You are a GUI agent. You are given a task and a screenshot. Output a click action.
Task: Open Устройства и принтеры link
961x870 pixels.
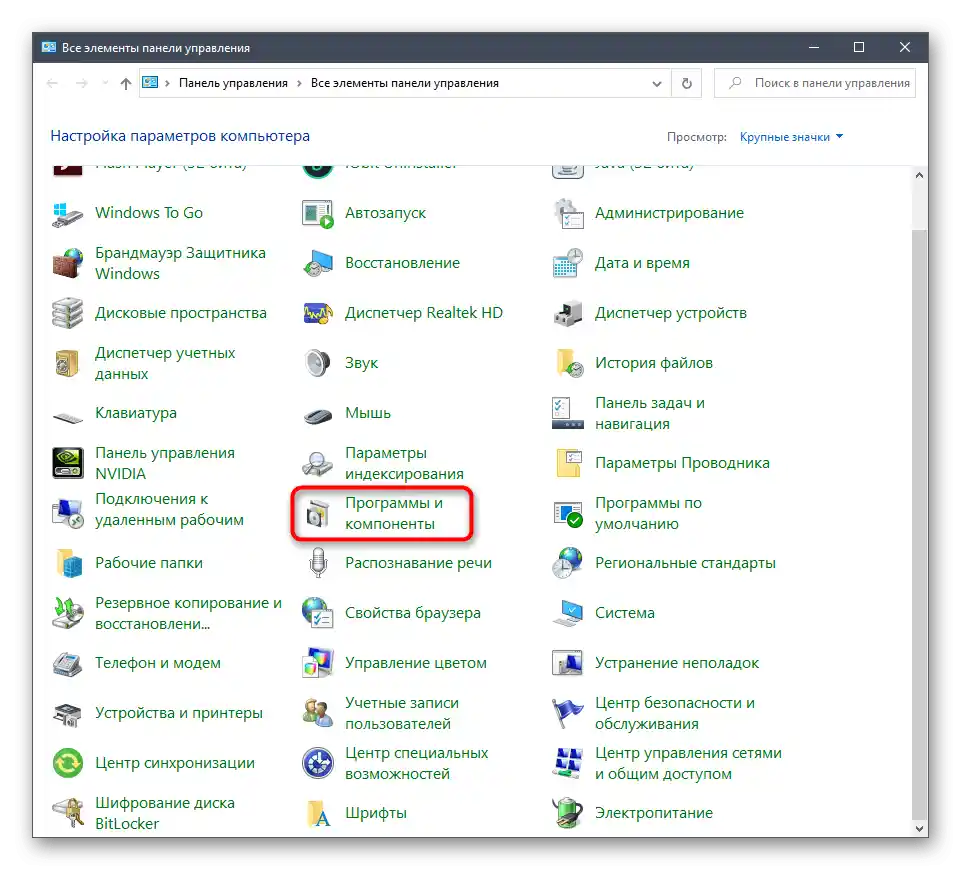[x=178, y=713]
